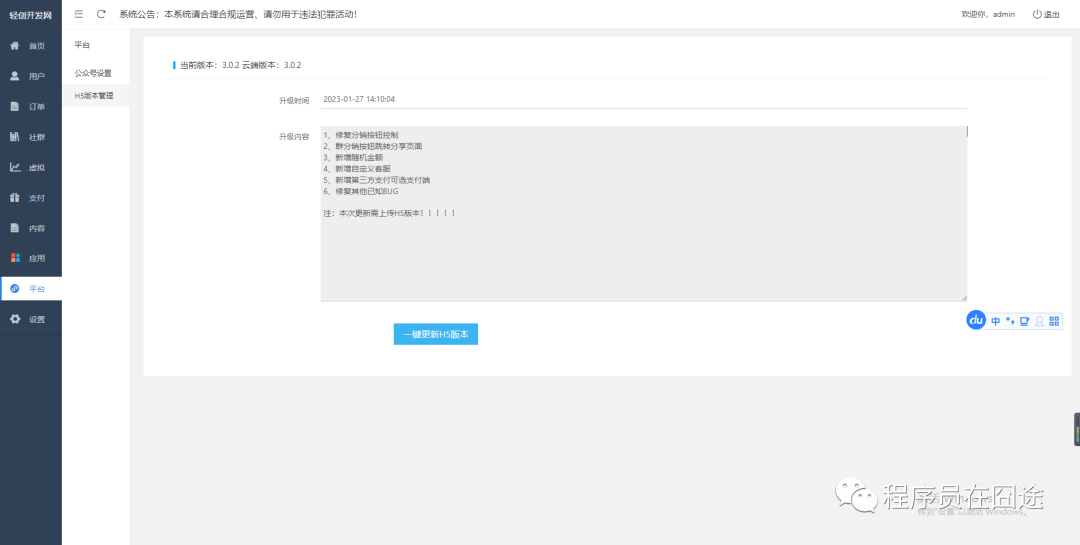Collapse the sidebar with the menu fold icon
The width and height of the screenshot is (1080, 545).
click(x=79, y=14)
